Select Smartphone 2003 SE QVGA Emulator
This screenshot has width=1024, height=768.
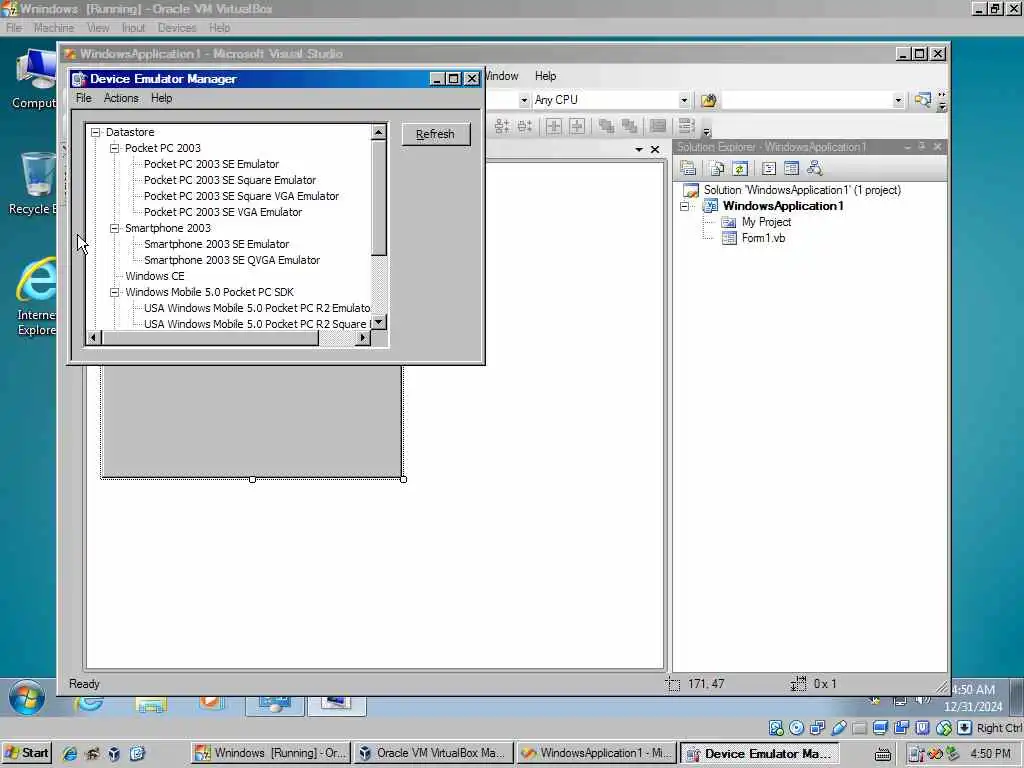tap(232, 260)
